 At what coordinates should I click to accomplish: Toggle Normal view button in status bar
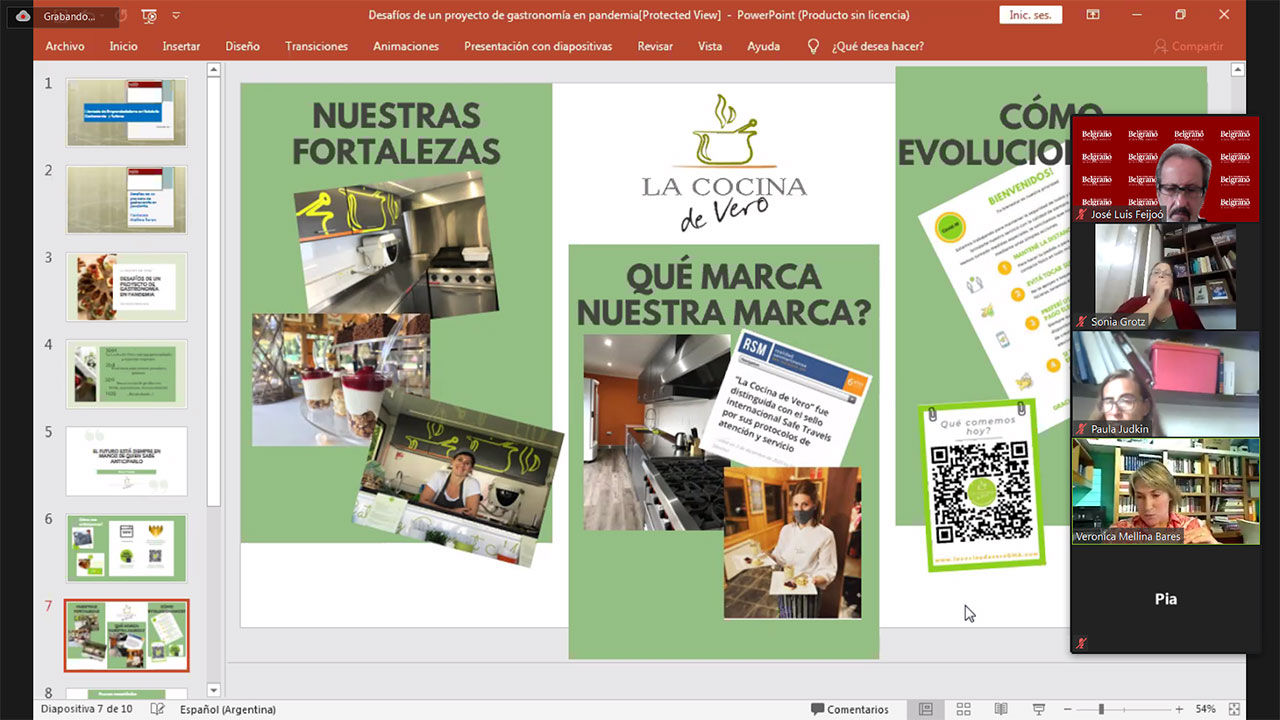coord(926,709)
